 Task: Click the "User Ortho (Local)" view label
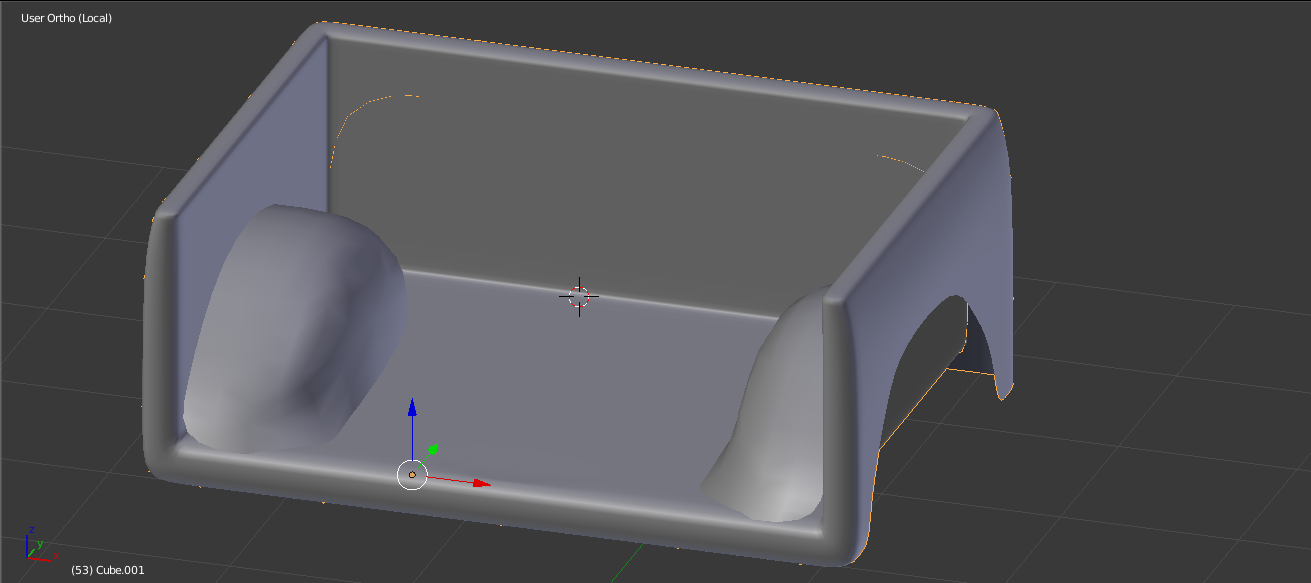[66, 18]
